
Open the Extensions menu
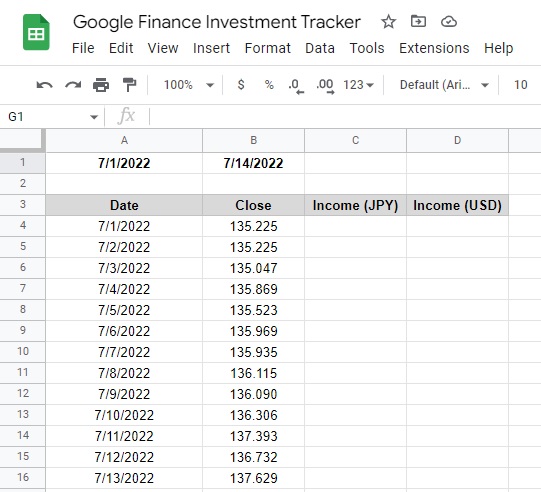(x=434, y=48)
